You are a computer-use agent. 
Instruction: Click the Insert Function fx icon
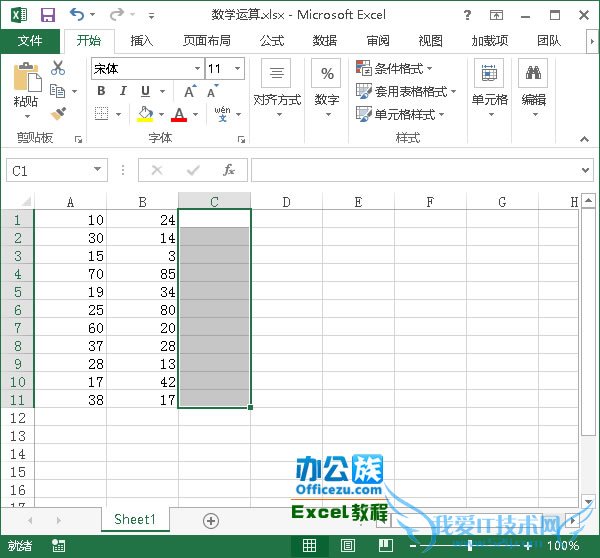coord(229,170)
